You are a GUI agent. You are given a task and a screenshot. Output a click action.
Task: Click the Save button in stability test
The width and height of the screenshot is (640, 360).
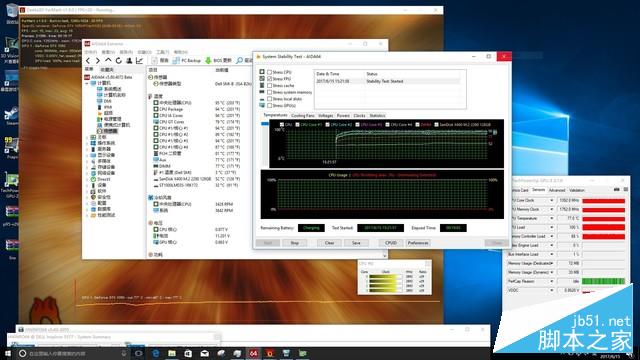[356, 243]
